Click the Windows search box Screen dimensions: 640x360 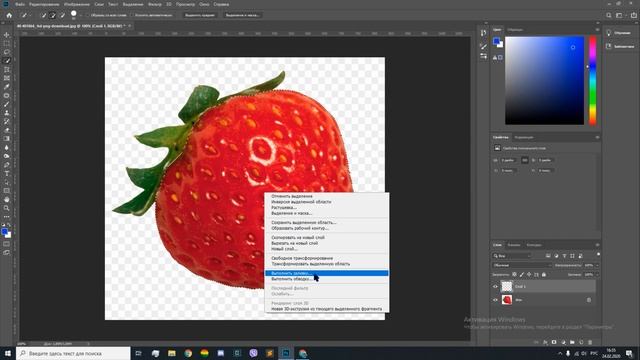point(73,353)
